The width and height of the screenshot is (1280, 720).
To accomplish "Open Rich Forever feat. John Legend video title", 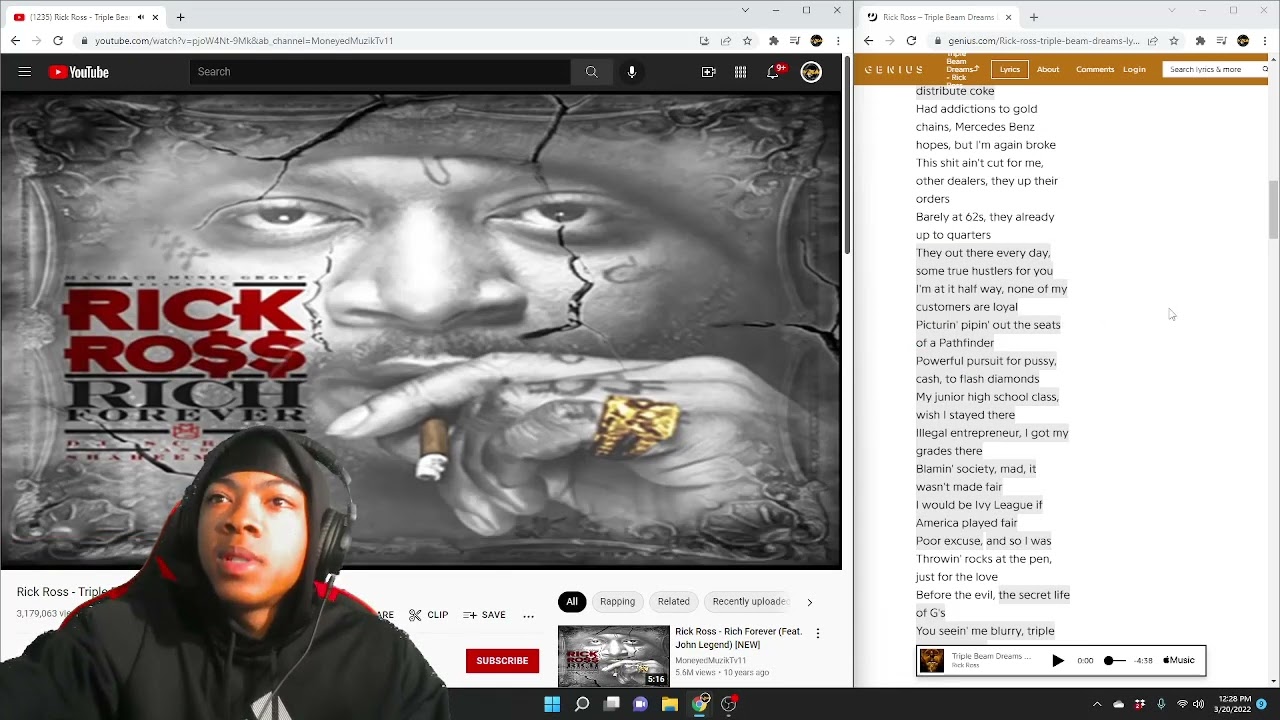I will 738,638.
